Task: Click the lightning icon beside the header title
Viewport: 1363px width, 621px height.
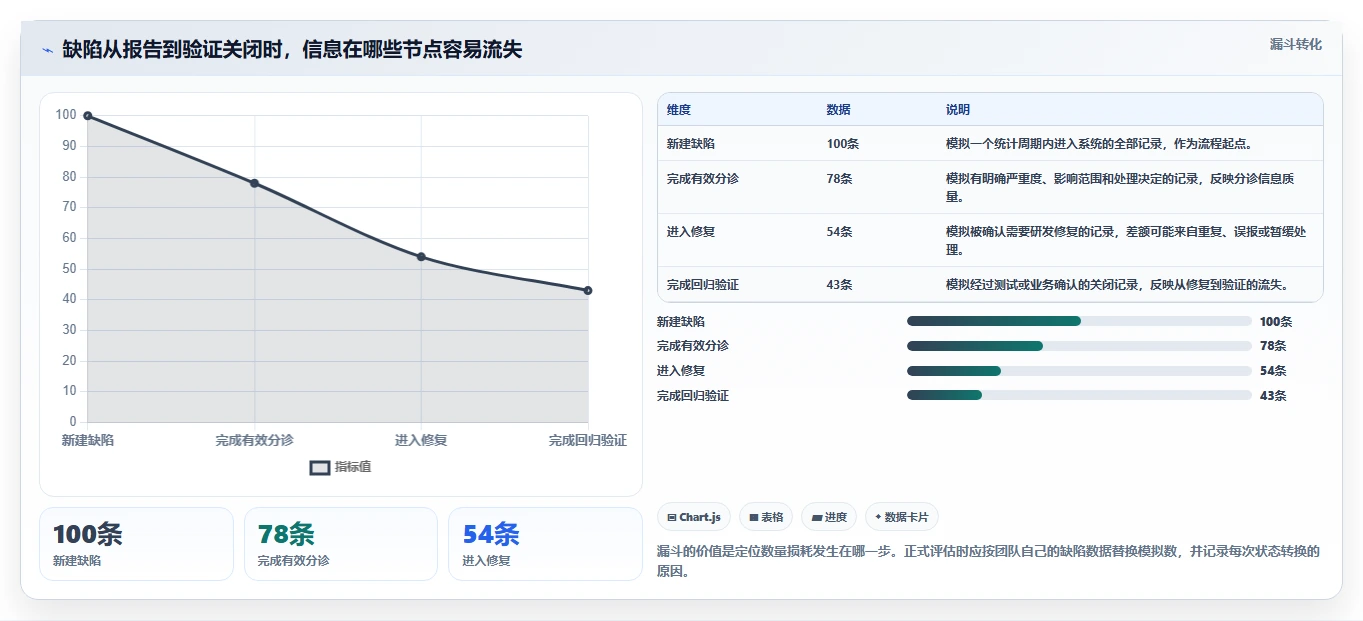Action: pyautogui.click(x=48, y=50)
